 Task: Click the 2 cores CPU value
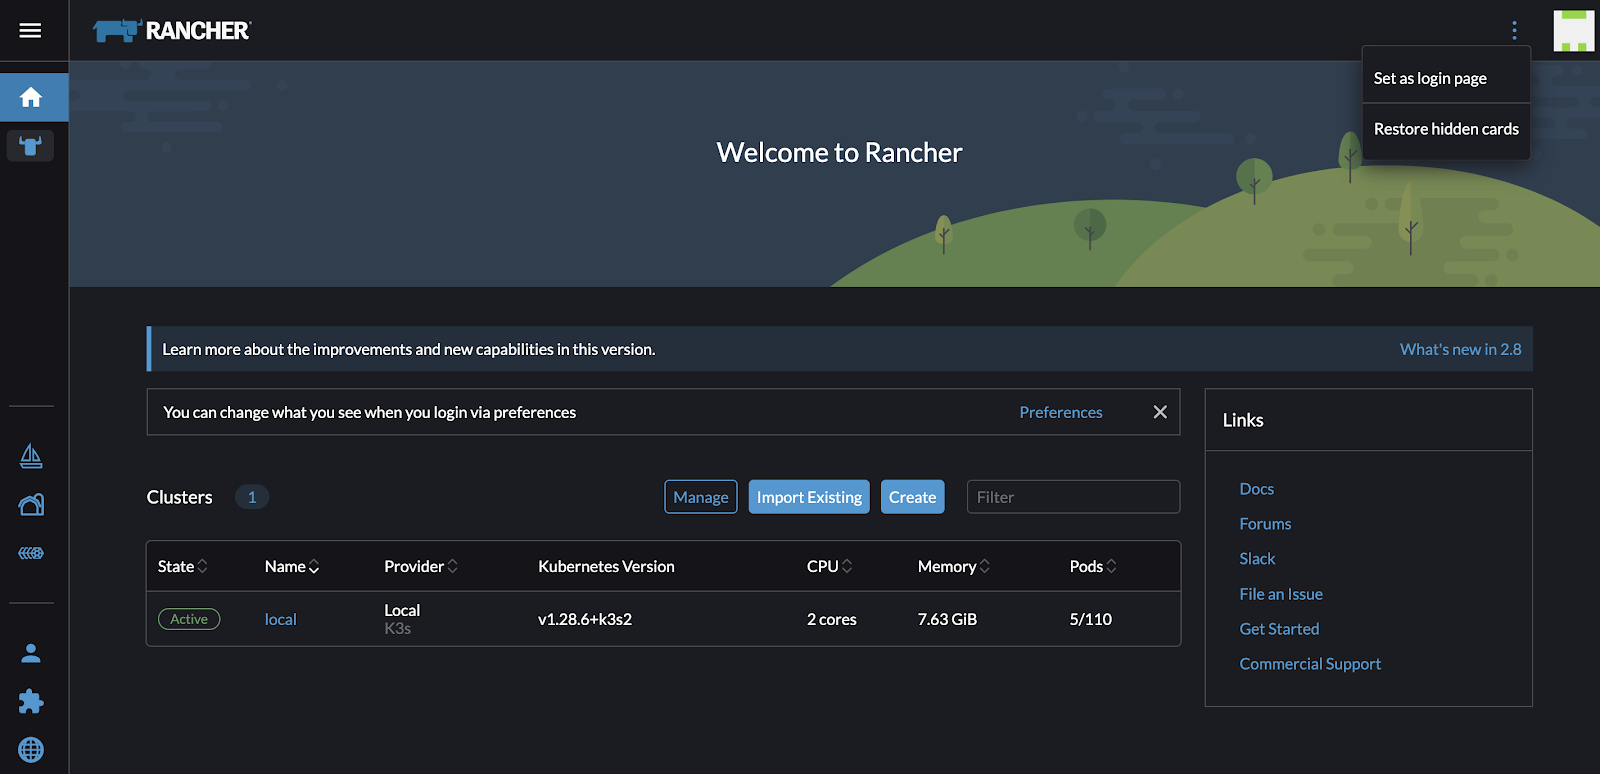[x=831, y=619]
